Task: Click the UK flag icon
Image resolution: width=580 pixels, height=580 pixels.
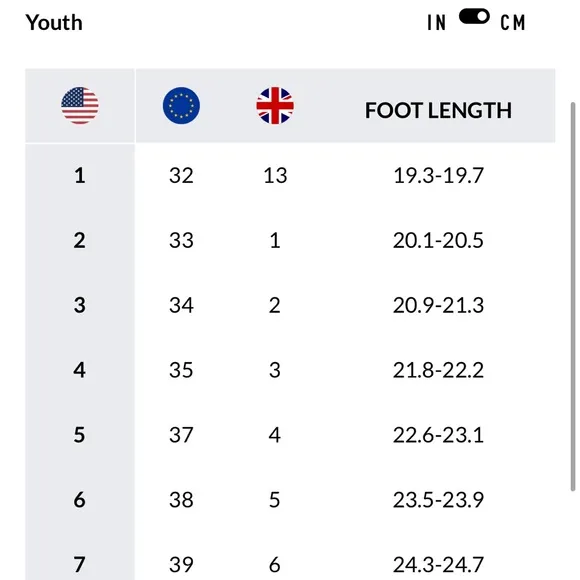Action: click(275, 106)
